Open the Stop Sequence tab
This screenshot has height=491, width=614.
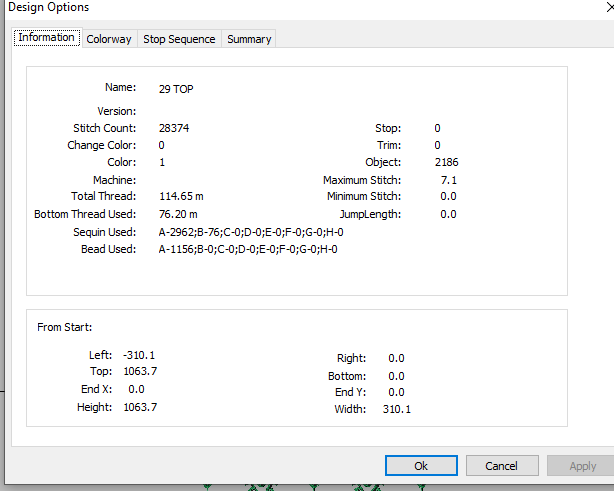tap(179, 39)
